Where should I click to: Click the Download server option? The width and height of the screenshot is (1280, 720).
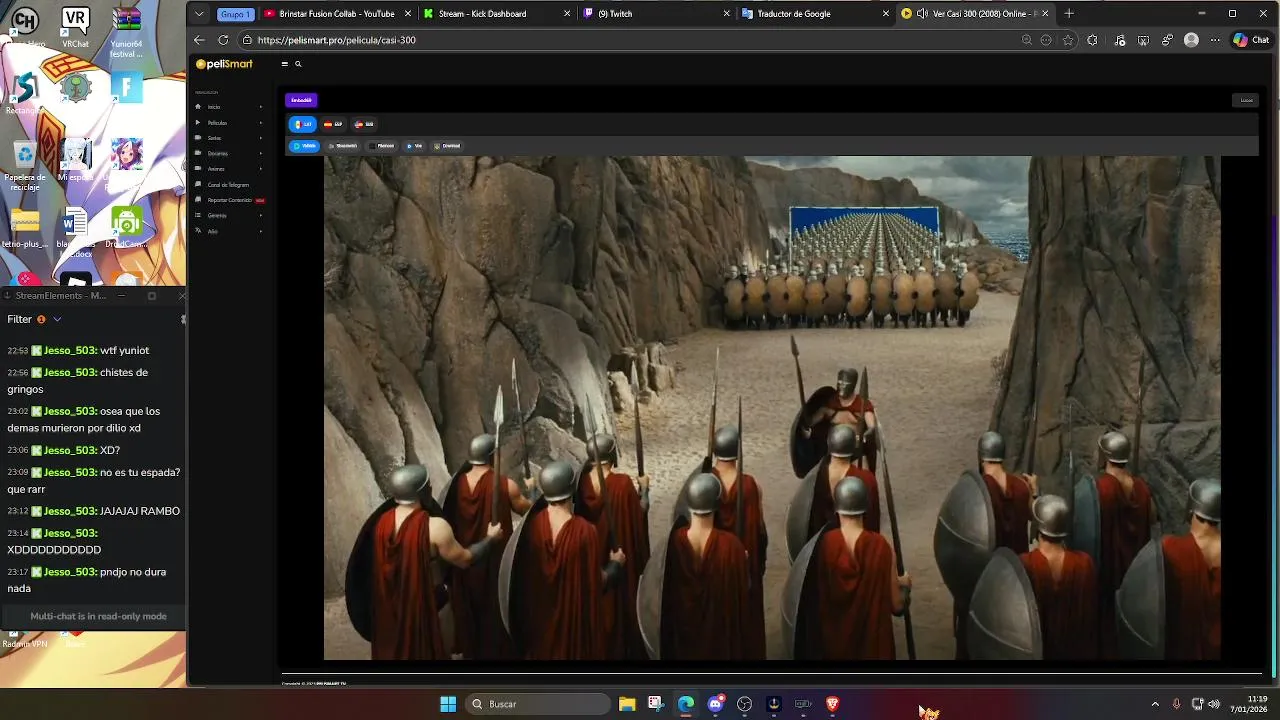pyautogui.click(x=447, y=146)
